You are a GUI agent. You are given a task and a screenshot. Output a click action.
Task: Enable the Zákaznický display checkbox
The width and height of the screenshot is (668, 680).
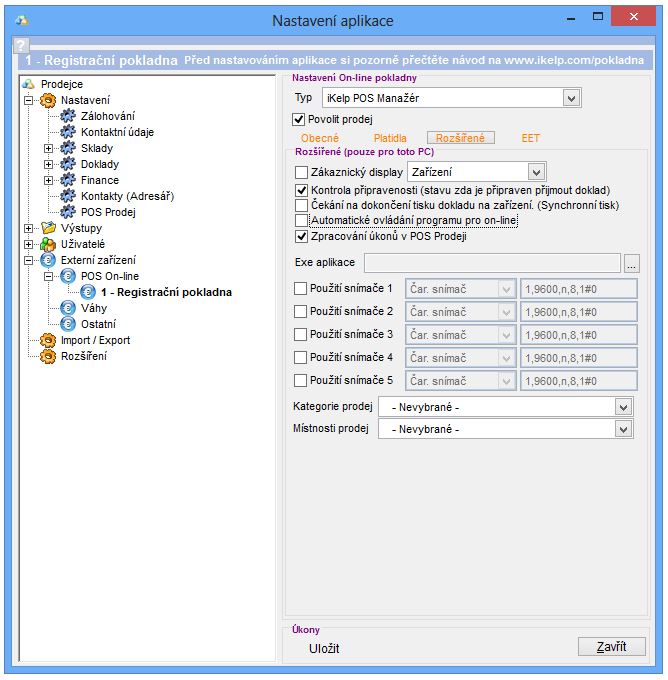301,172
